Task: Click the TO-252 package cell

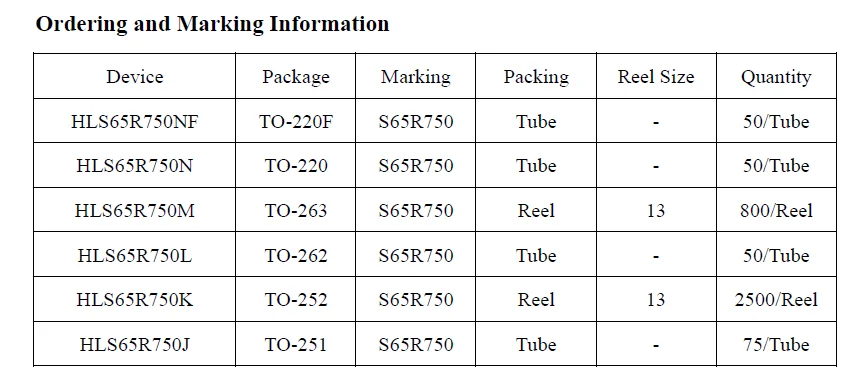Action: tap(296, 300)
